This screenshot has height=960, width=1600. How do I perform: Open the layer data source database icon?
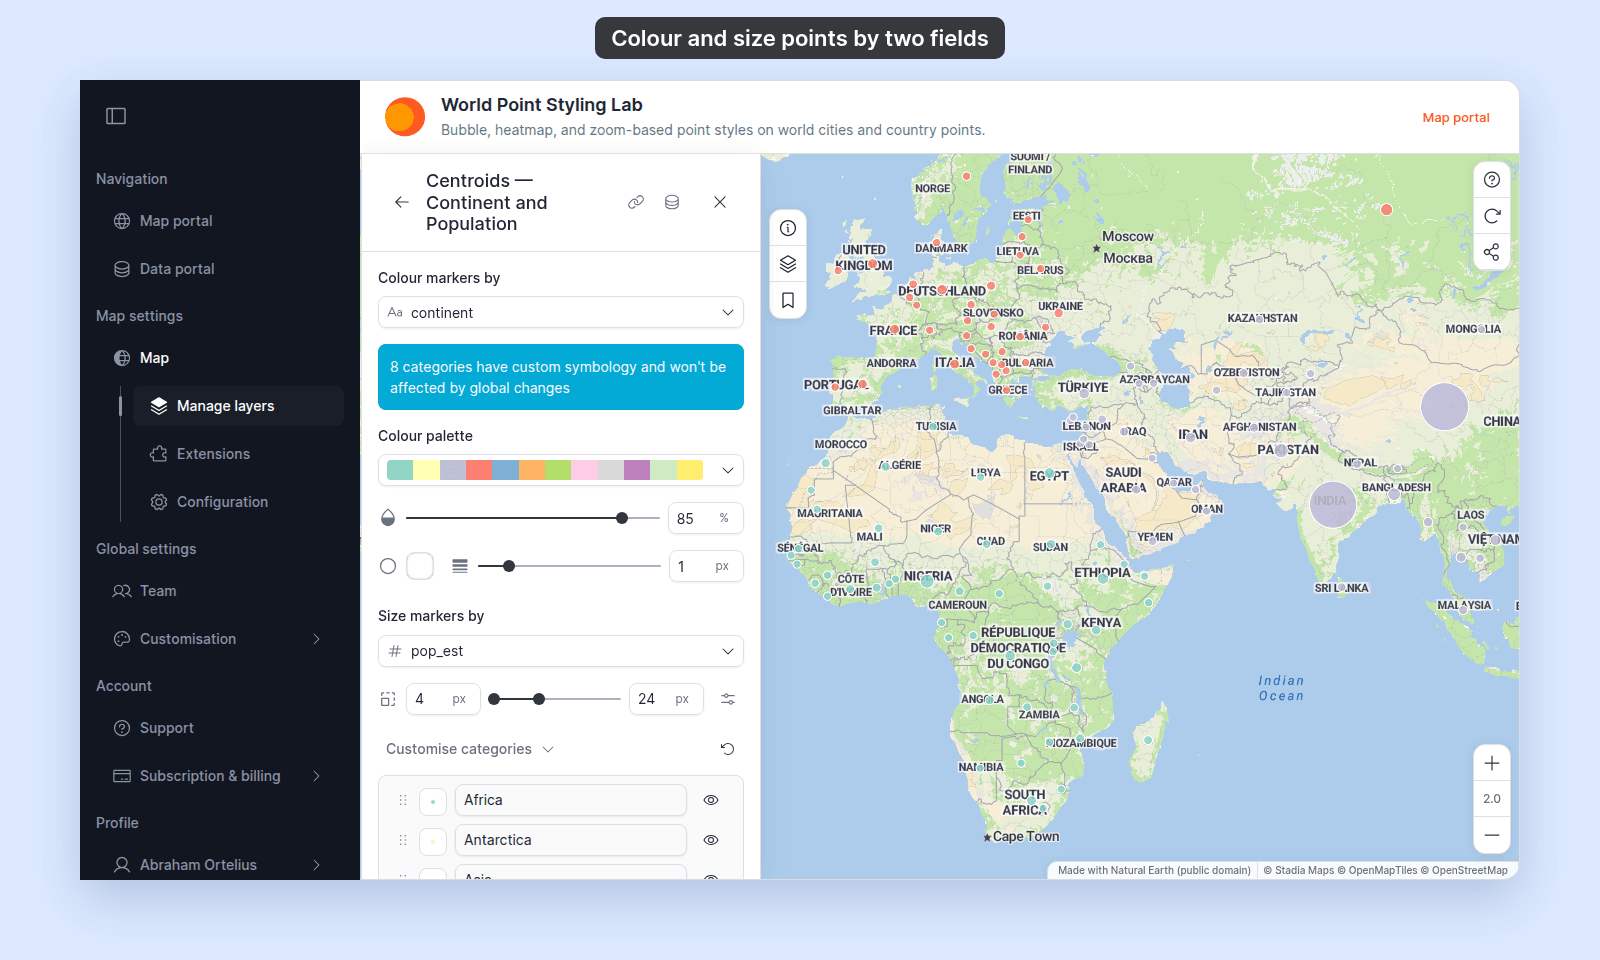672,202
